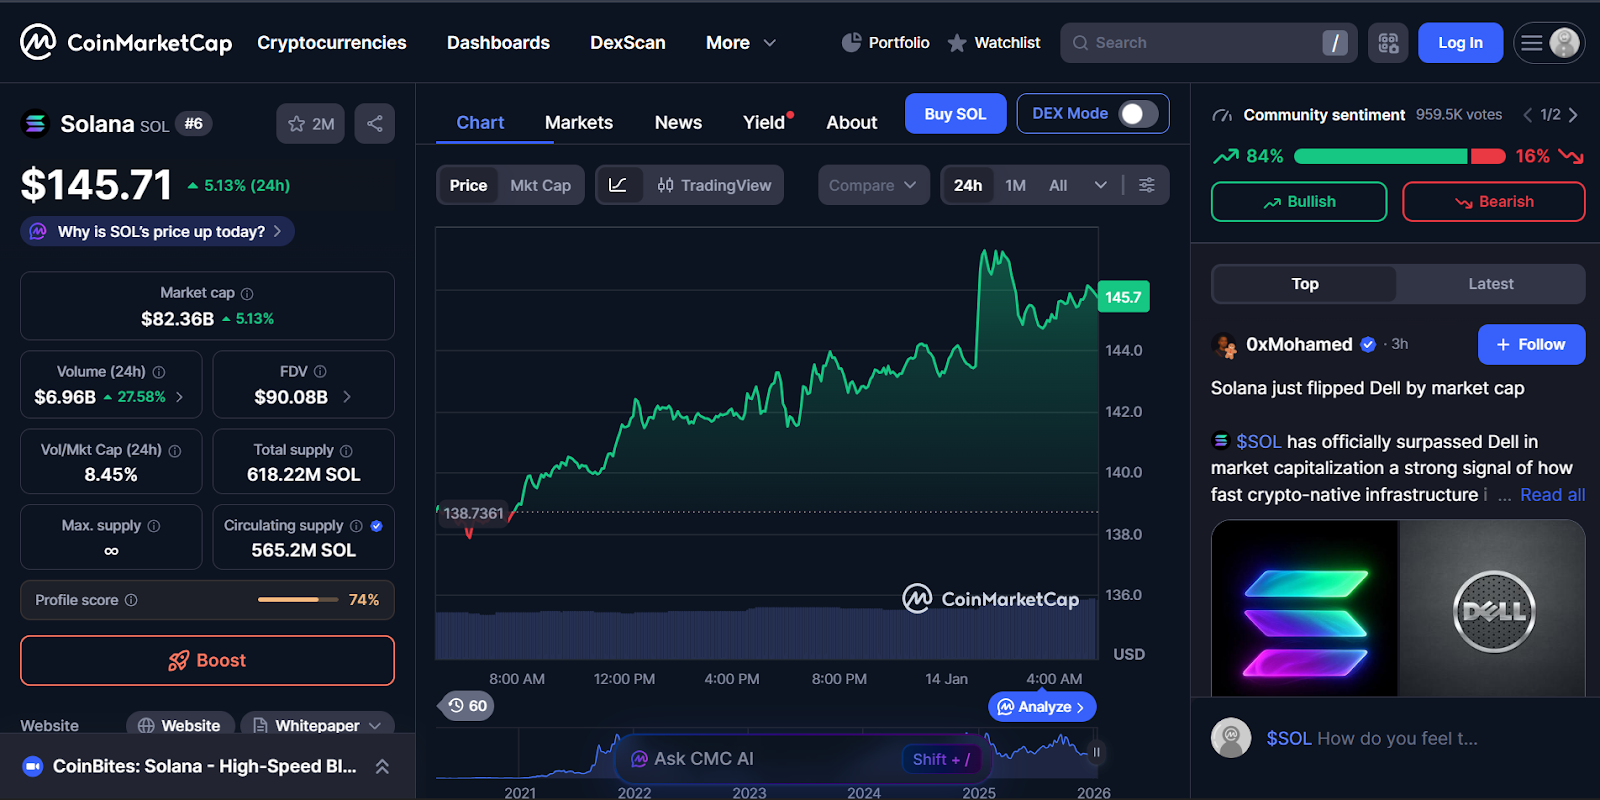Expand the Compare dropdown

click(x=872, y=185)
